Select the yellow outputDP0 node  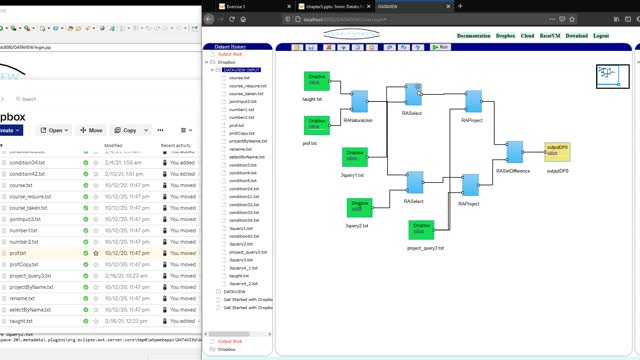pyautogui.click(x=557, y=152)
